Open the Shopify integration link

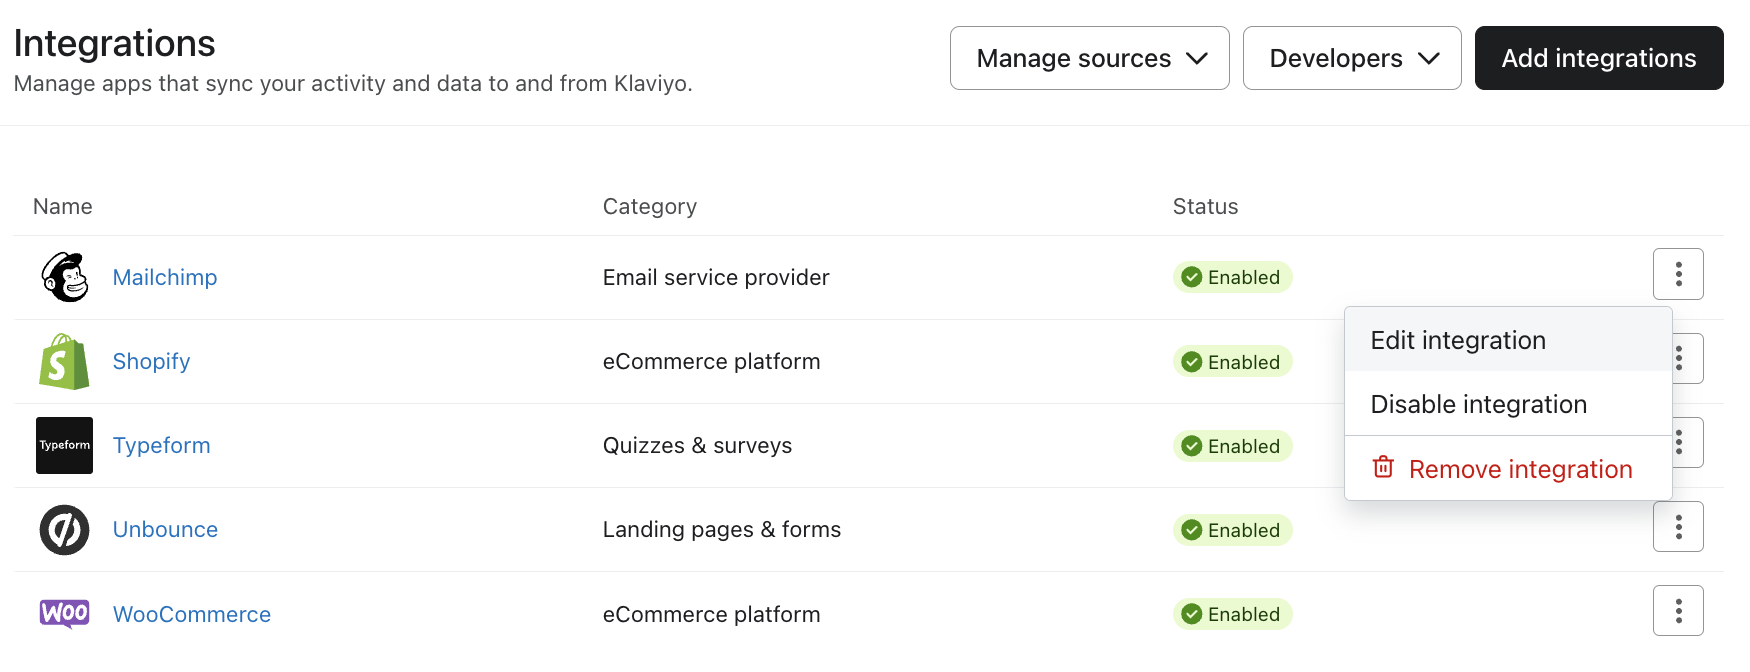click(x=151, y=361)
